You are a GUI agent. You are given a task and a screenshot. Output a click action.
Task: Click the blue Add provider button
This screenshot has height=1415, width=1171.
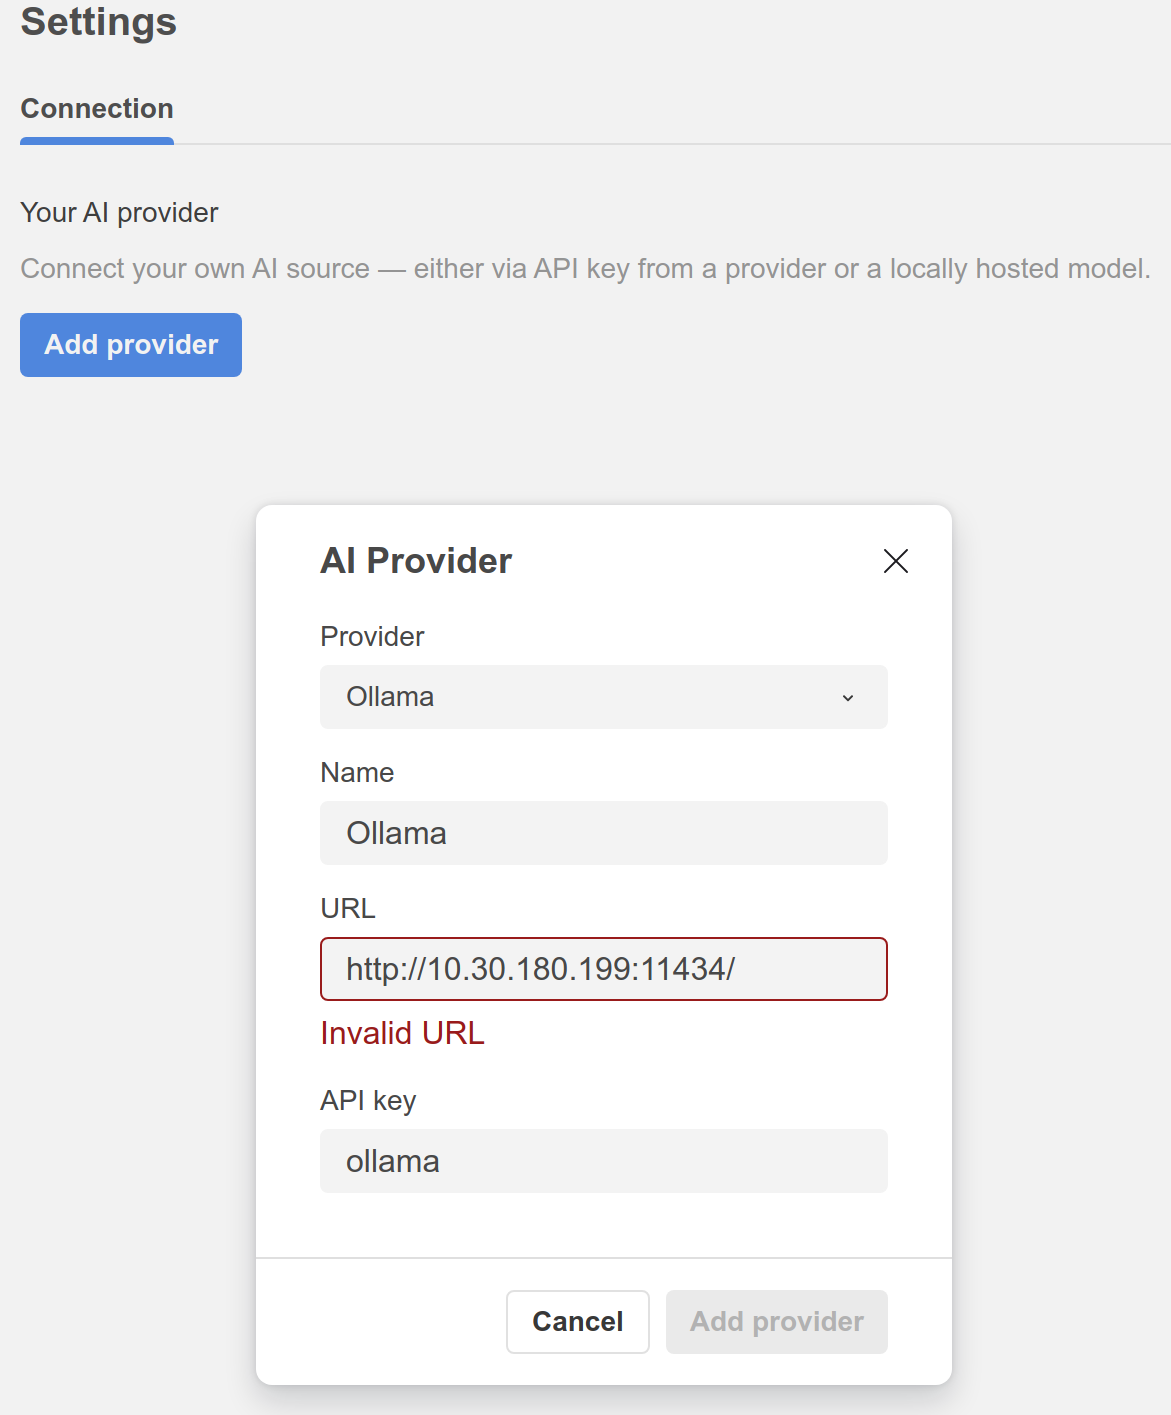click(131, 345)
